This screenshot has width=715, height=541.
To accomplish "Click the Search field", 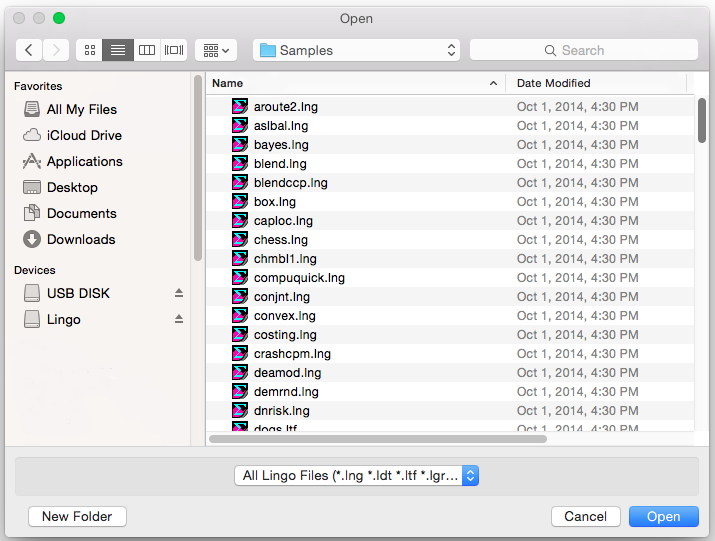I will click(584, 50).
